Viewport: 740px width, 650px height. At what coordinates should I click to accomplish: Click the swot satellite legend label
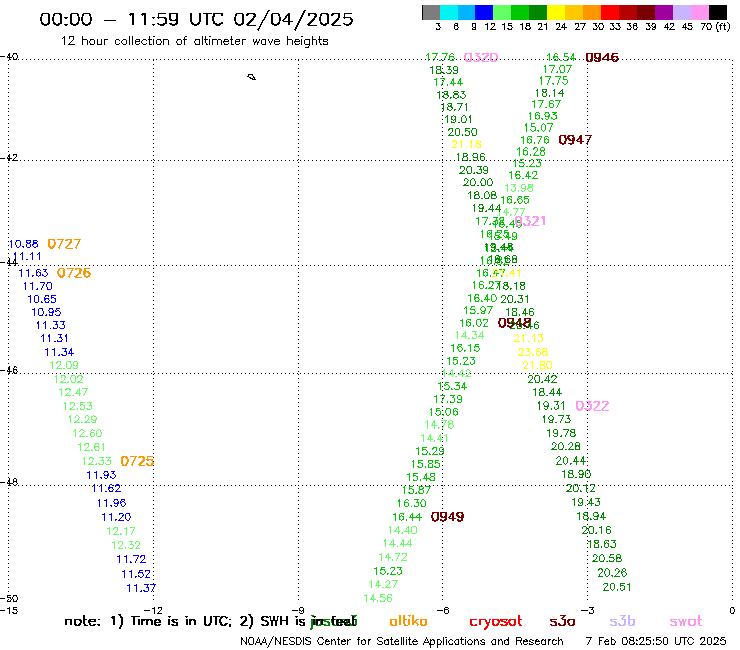686,622
